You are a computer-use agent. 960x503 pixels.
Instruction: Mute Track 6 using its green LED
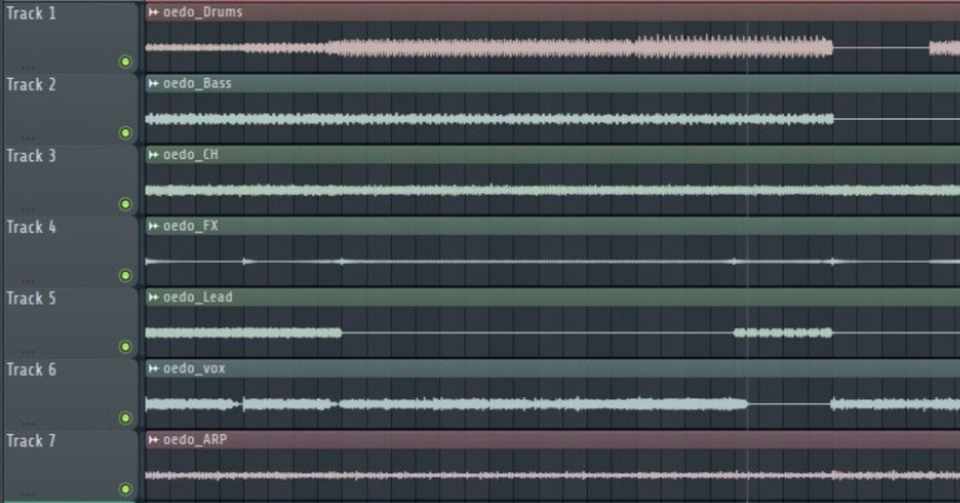pyautogui.click(x=125, y=418)
